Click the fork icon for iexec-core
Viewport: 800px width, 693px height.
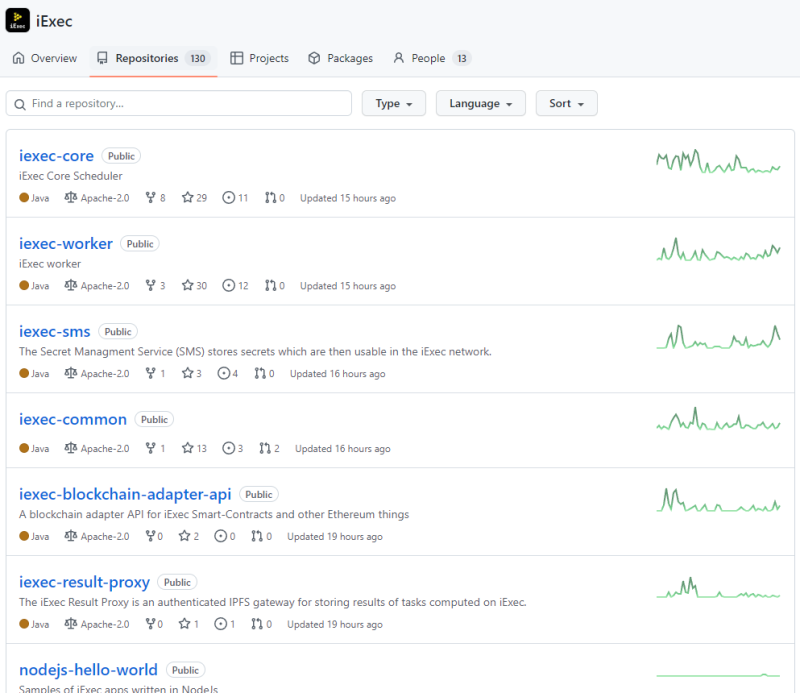click(x=151, y=197)
